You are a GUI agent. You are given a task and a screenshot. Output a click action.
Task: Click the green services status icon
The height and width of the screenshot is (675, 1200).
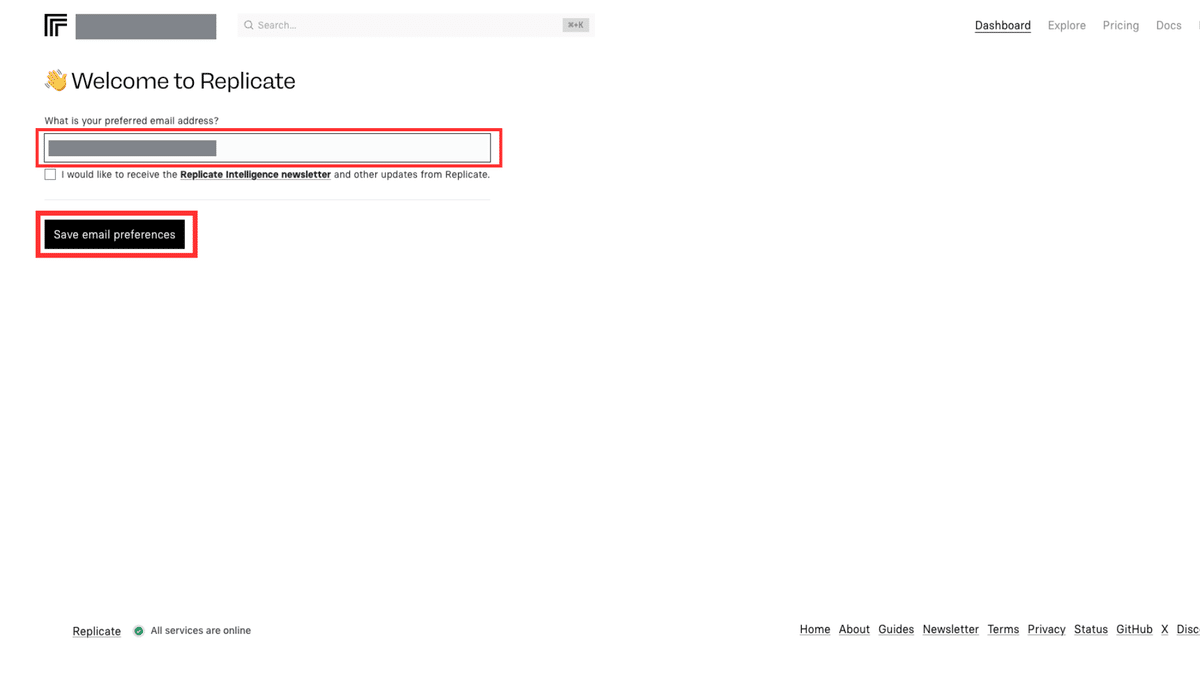[x=139, y=631]
